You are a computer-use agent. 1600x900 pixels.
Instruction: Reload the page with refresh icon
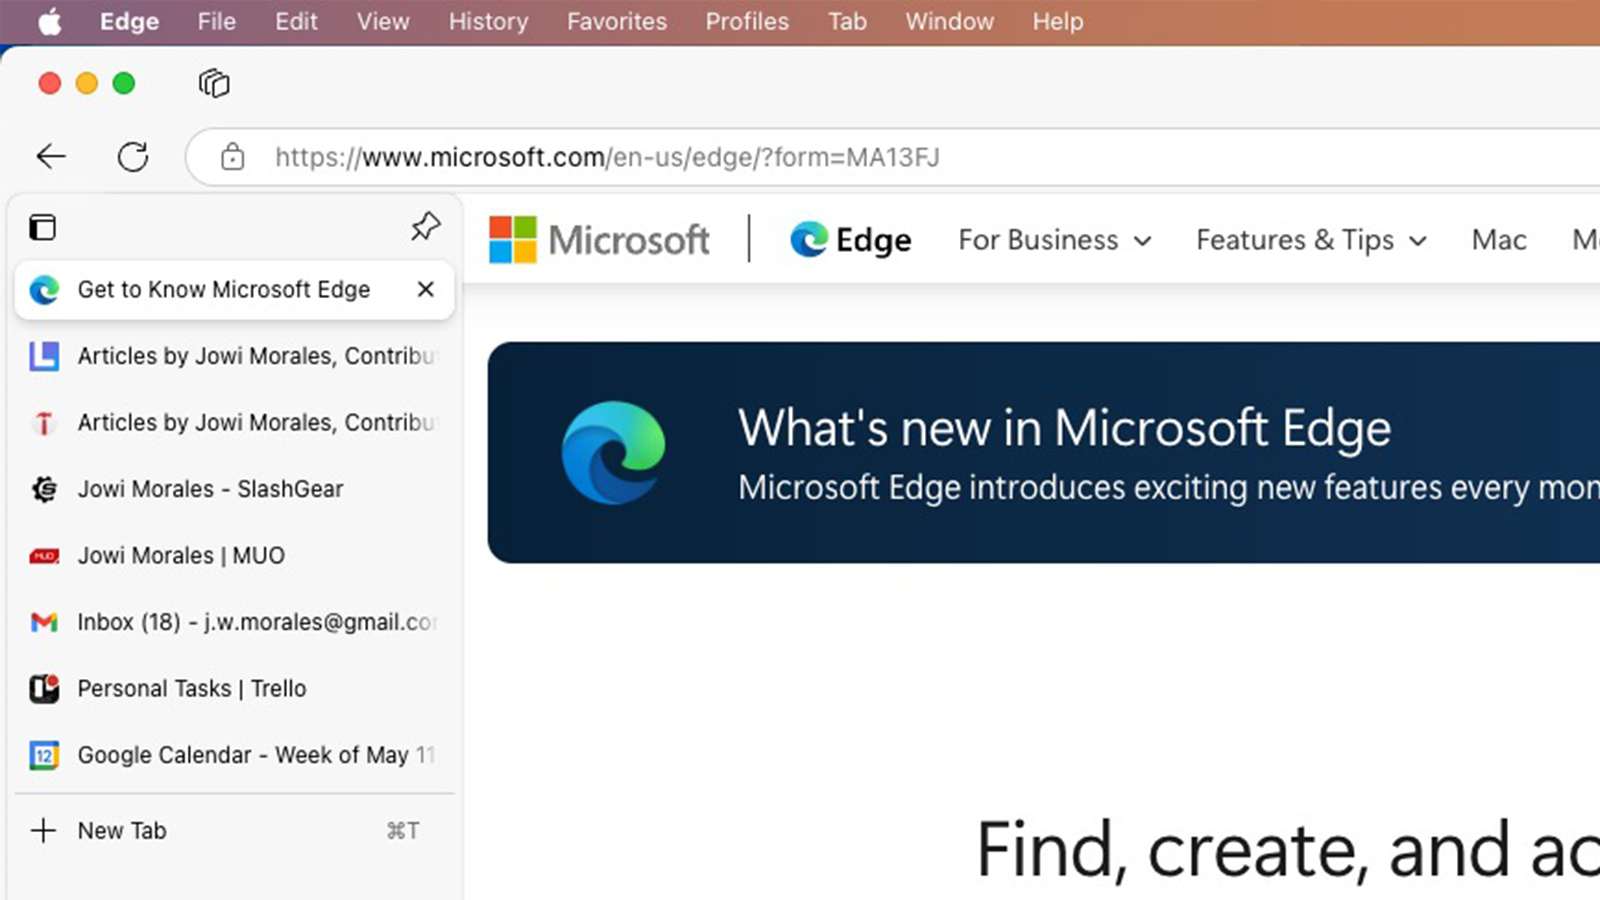(133, 157)
